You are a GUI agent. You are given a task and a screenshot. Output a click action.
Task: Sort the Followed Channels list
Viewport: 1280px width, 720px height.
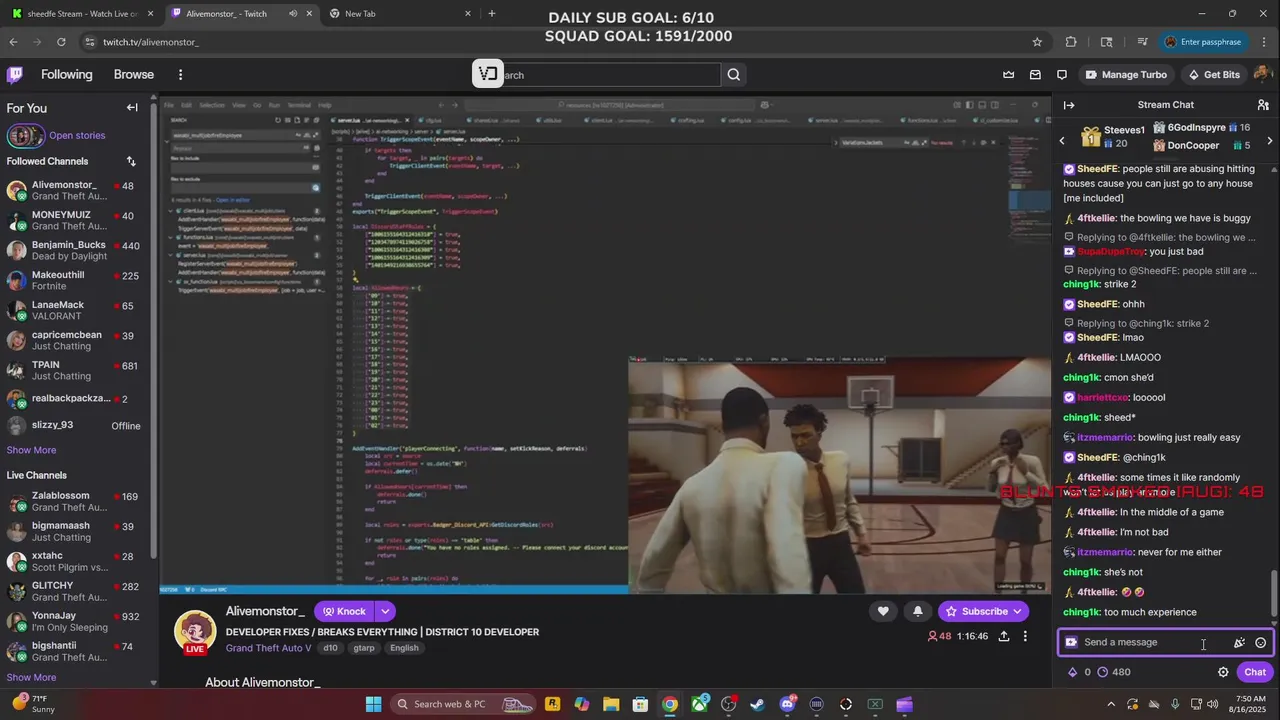(x=131, y=161)
